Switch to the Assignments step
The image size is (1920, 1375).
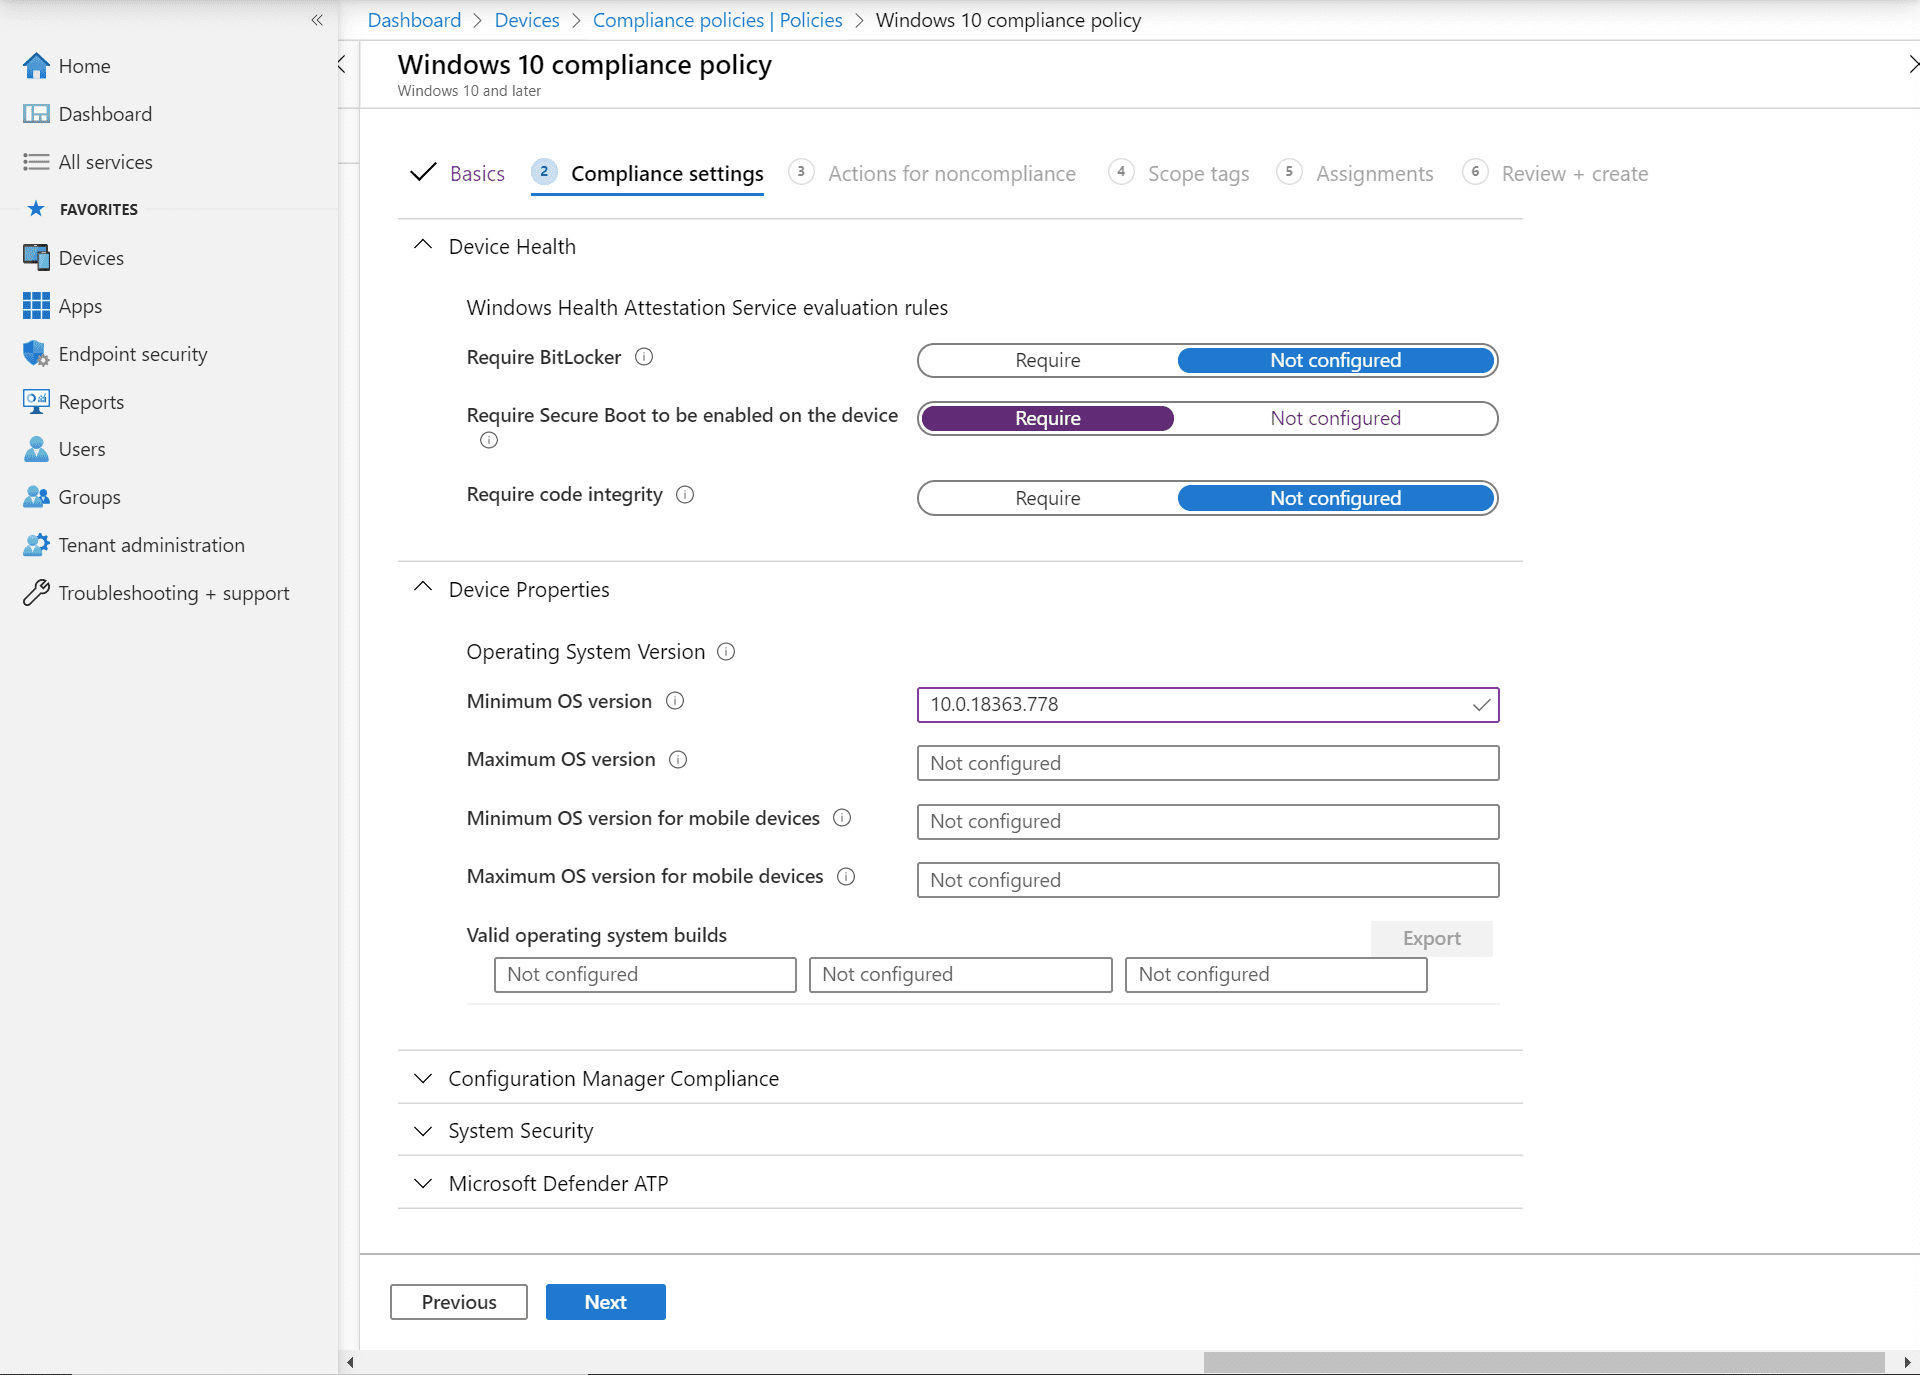coord(1375,173)
